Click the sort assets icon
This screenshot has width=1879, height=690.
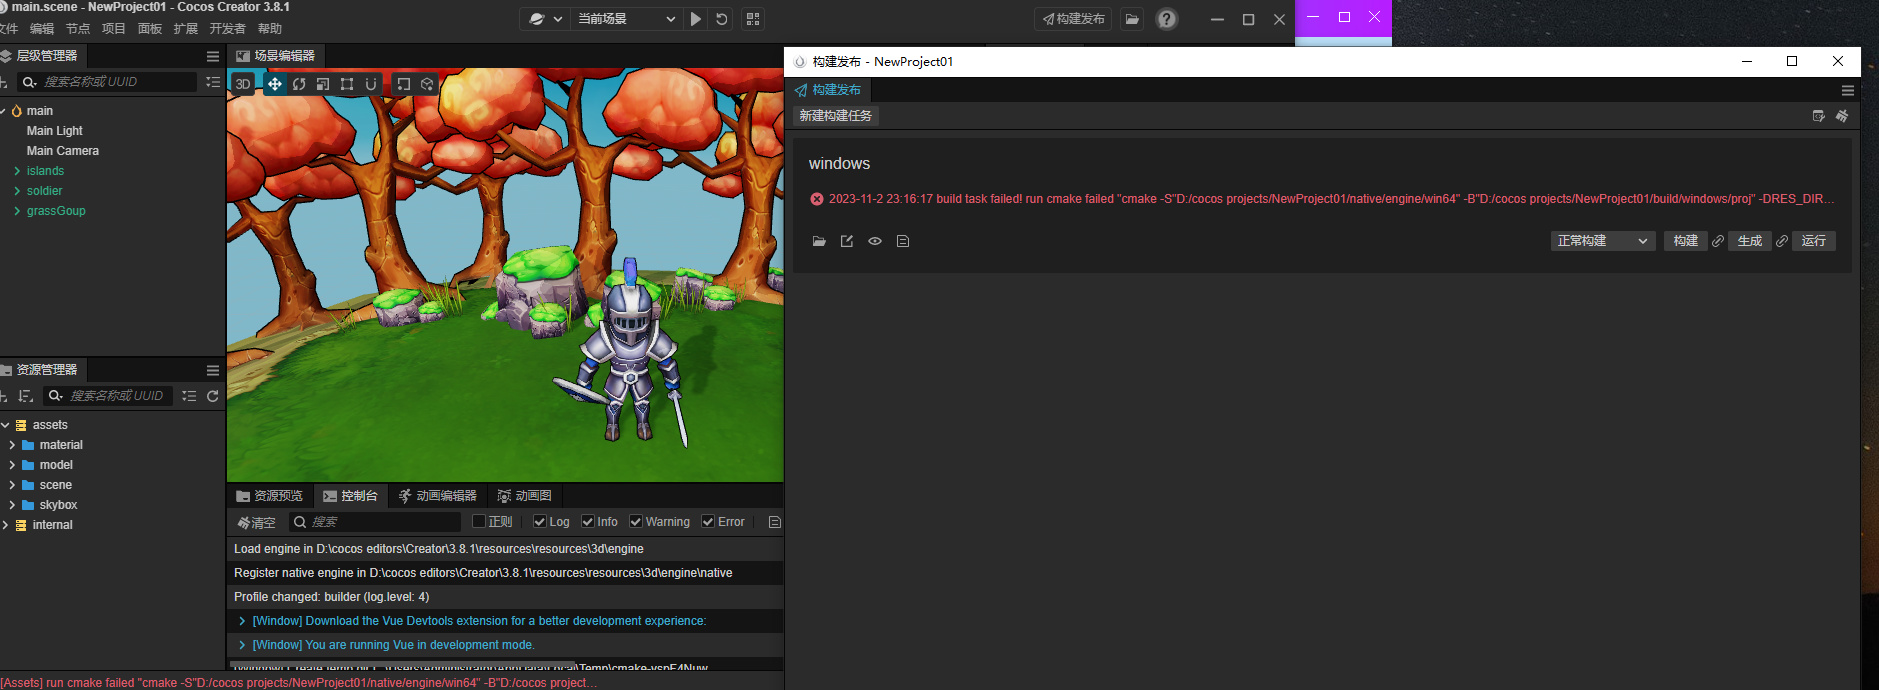coord(27,396)
